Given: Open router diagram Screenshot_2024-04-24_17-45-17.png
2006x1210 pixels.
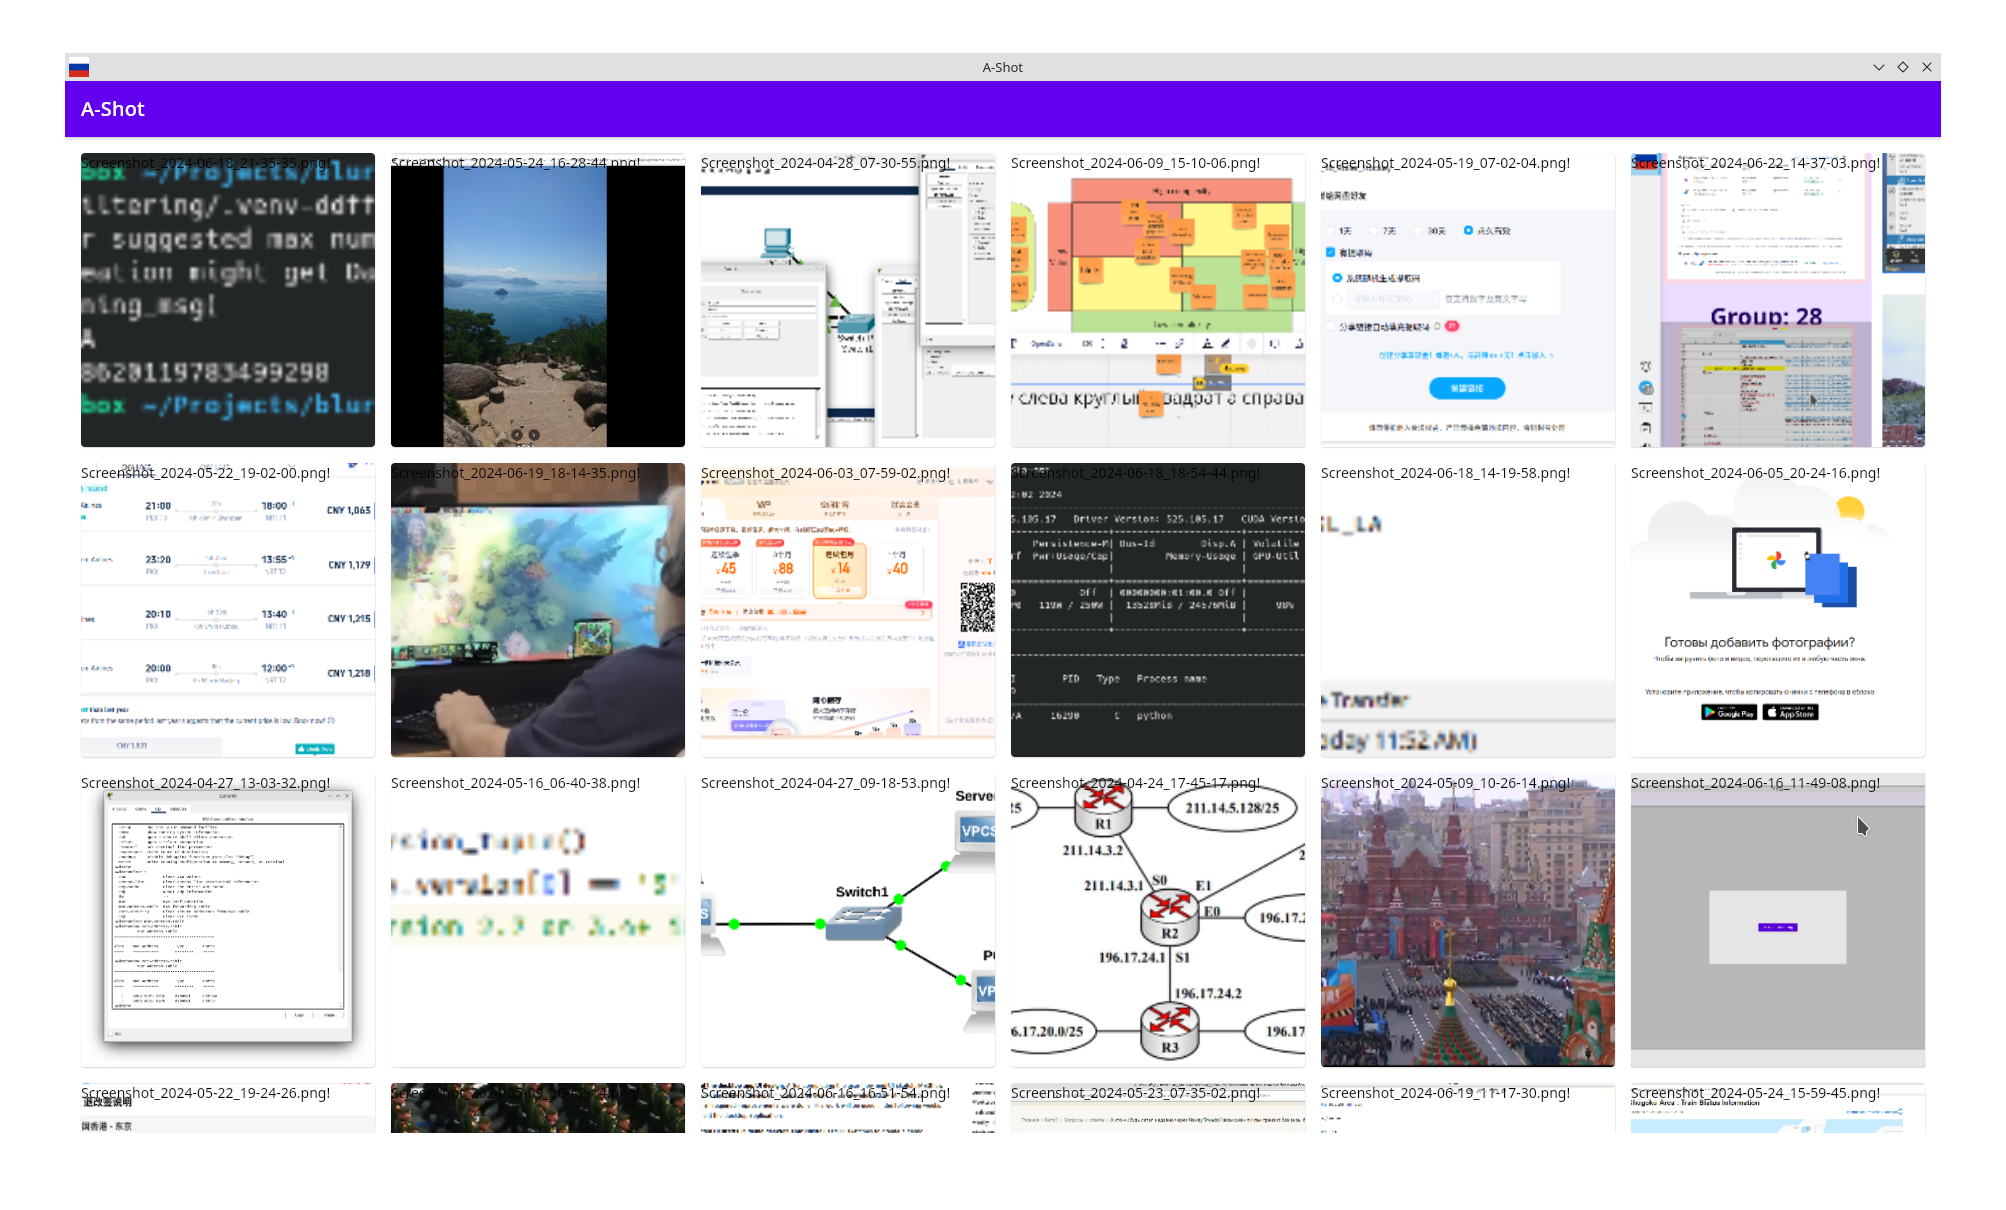Looking at the screenshot, I should point(1158,920).
